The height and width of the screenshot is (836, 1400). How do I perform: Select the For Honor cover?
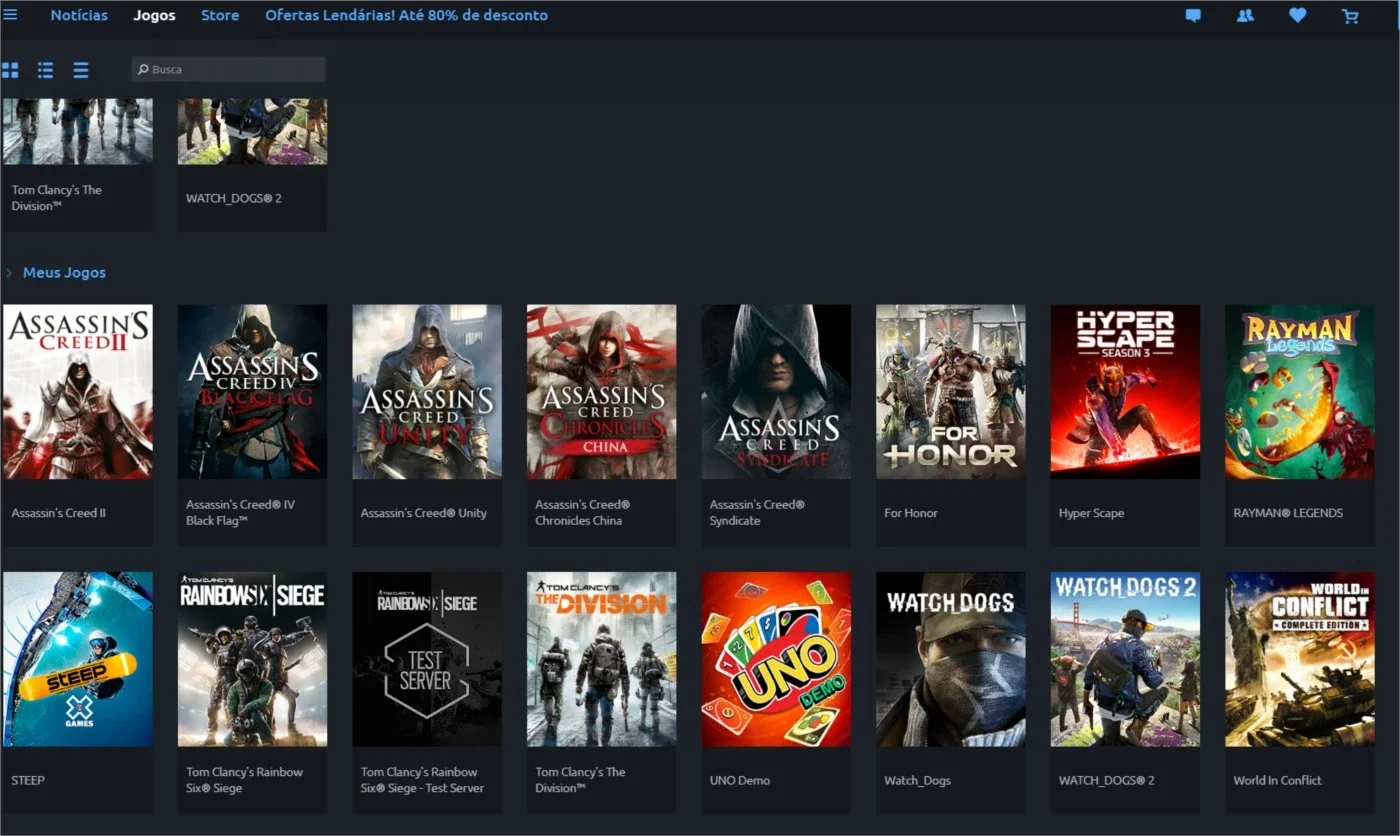coord(950,392)
